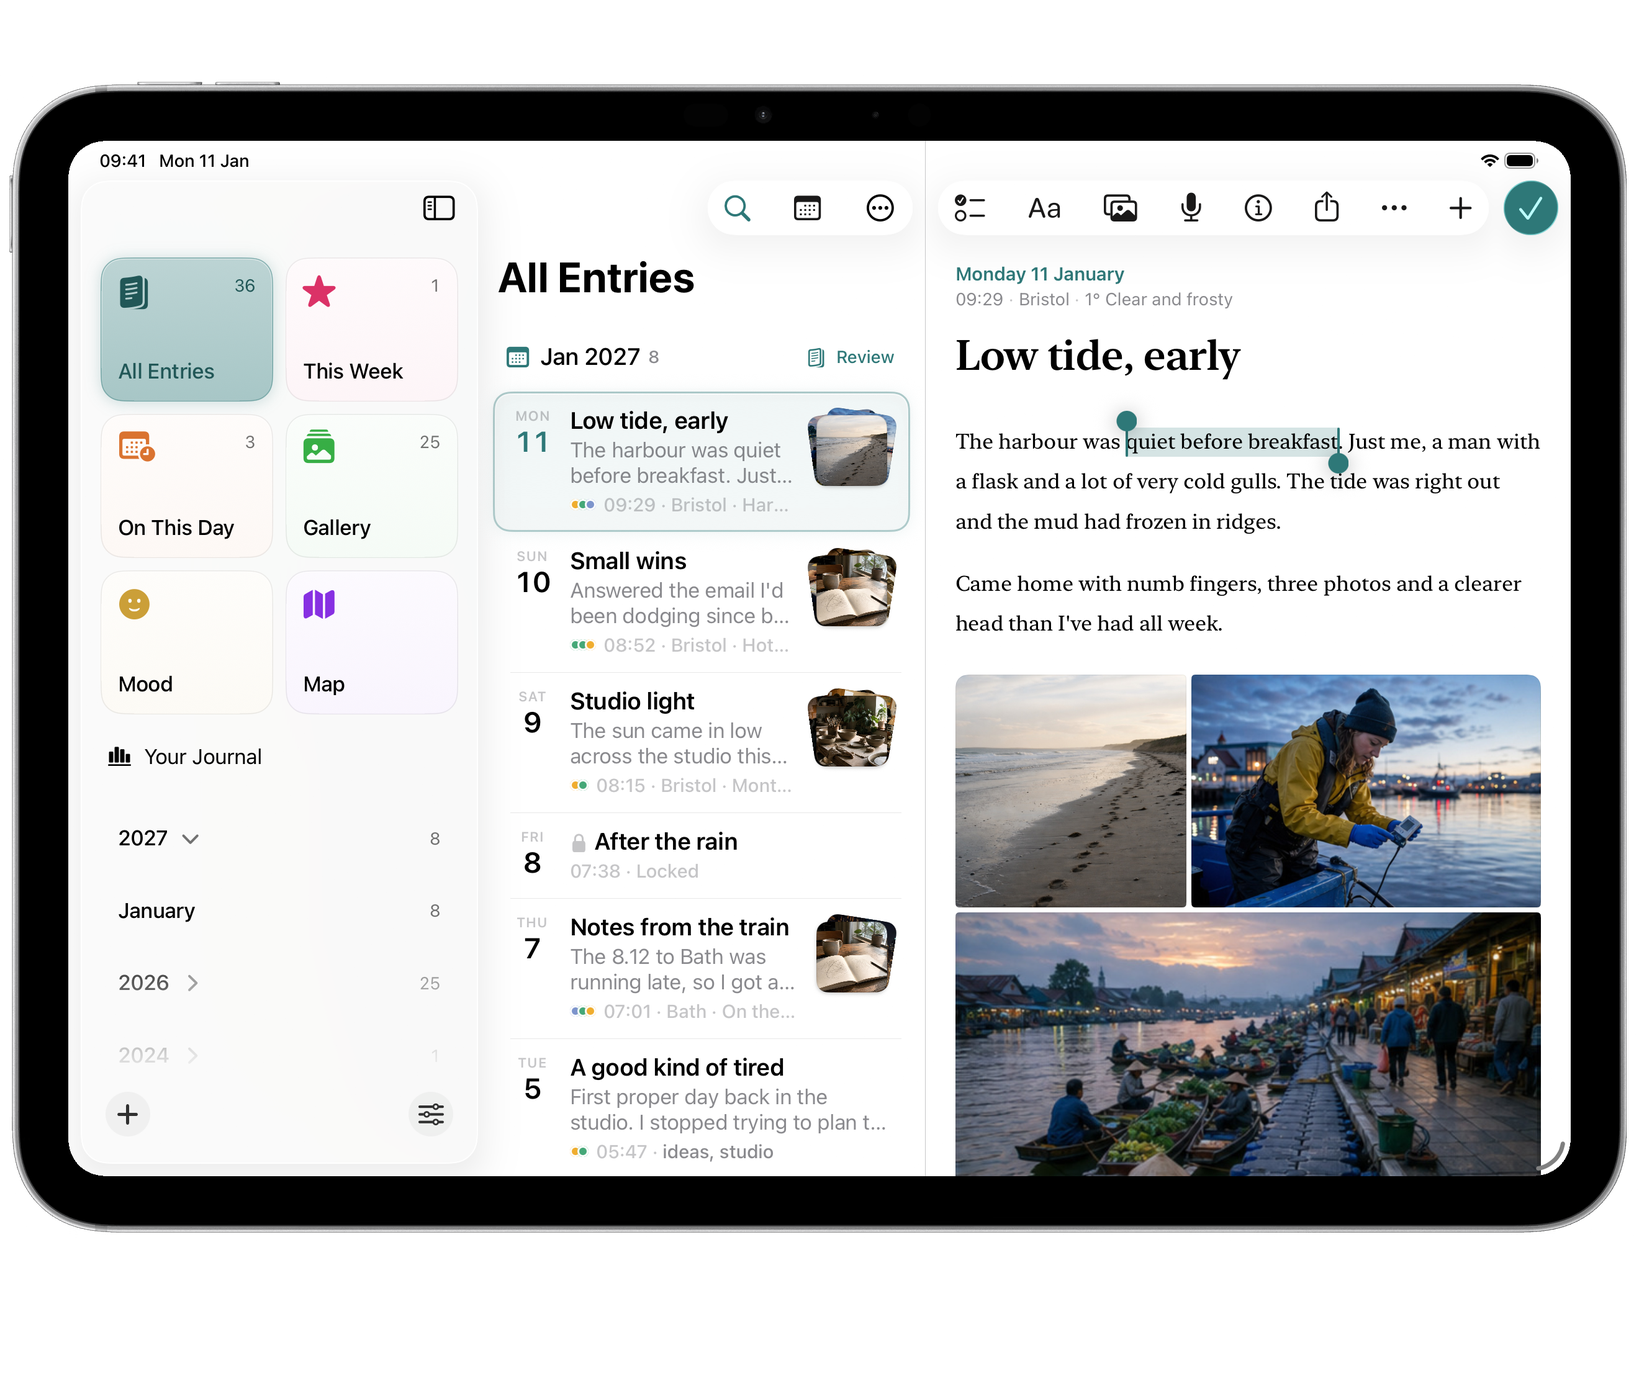Open the Aa text formatting options
Screen dimensions: 1639x1400
(x=1044, y=208)
